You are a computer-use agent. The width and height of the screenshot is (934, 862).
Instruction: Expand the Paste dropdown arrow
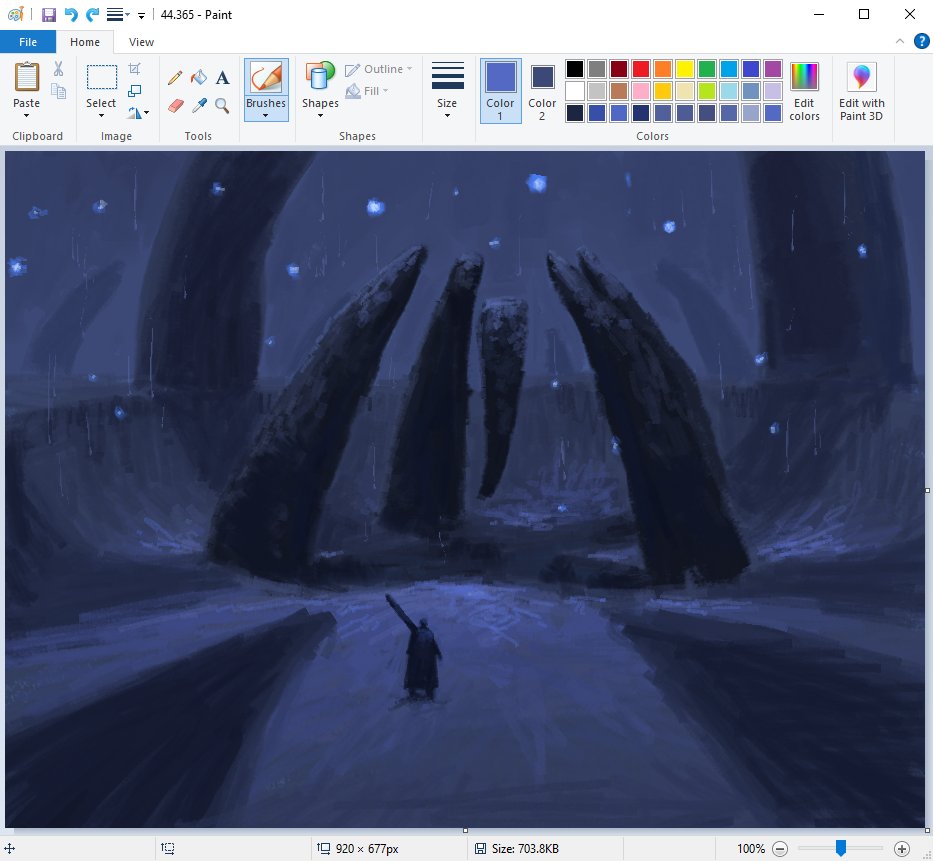(26, 116)
